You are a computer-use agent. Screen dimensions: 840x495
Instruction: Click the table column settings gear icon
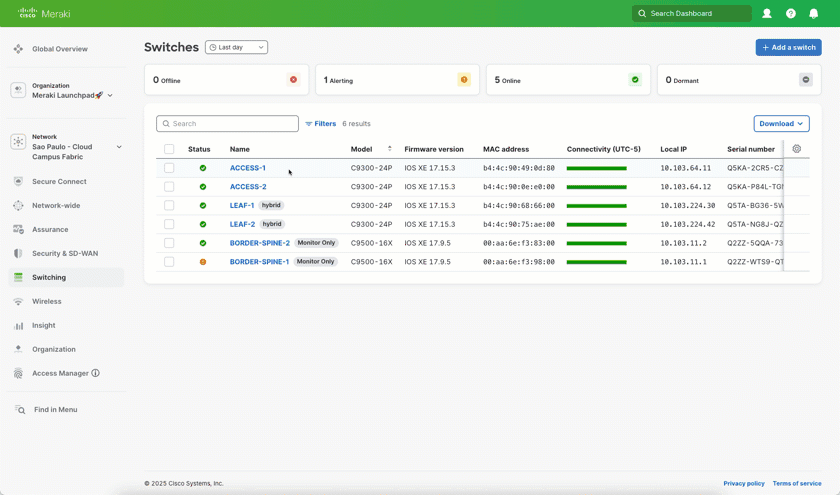(797, 149)
